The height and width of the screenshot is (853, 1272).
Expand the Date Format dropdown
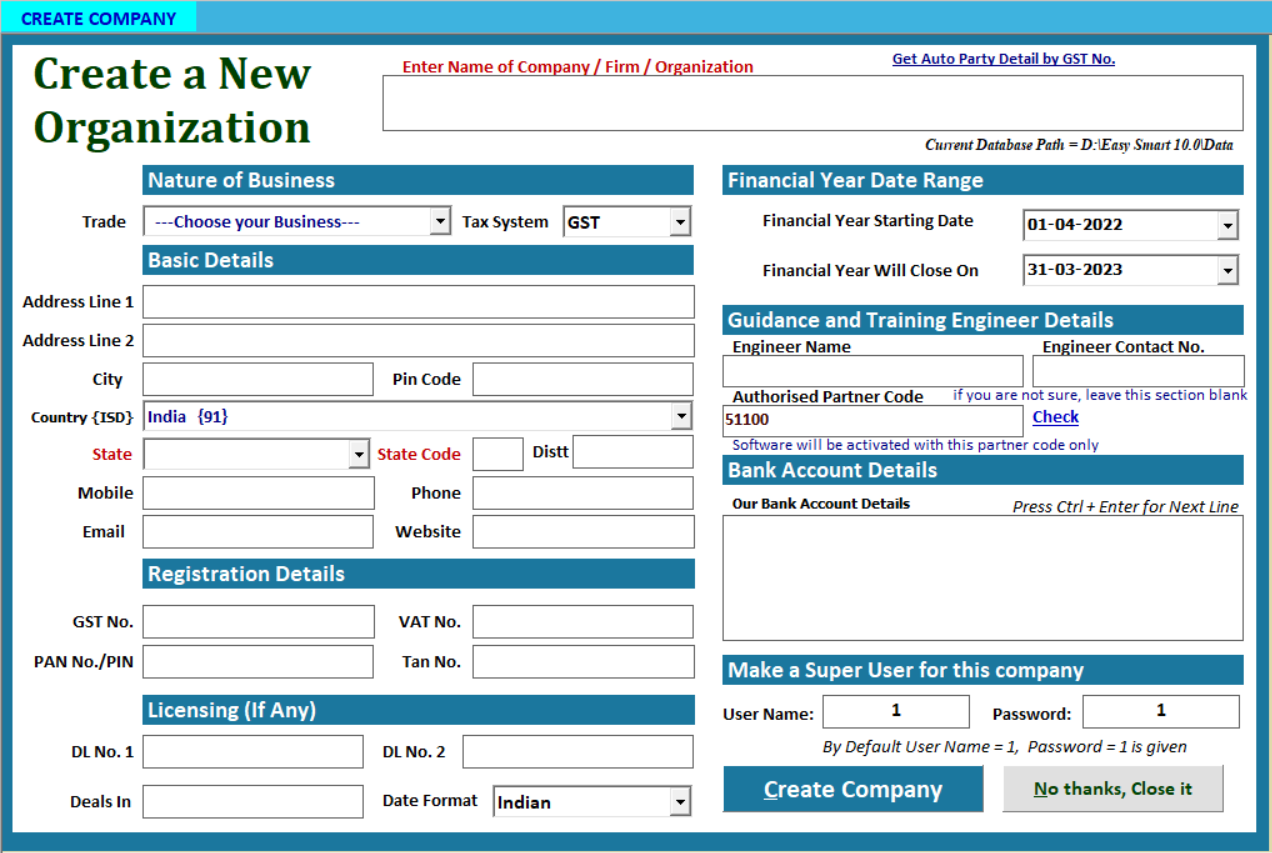680,802
